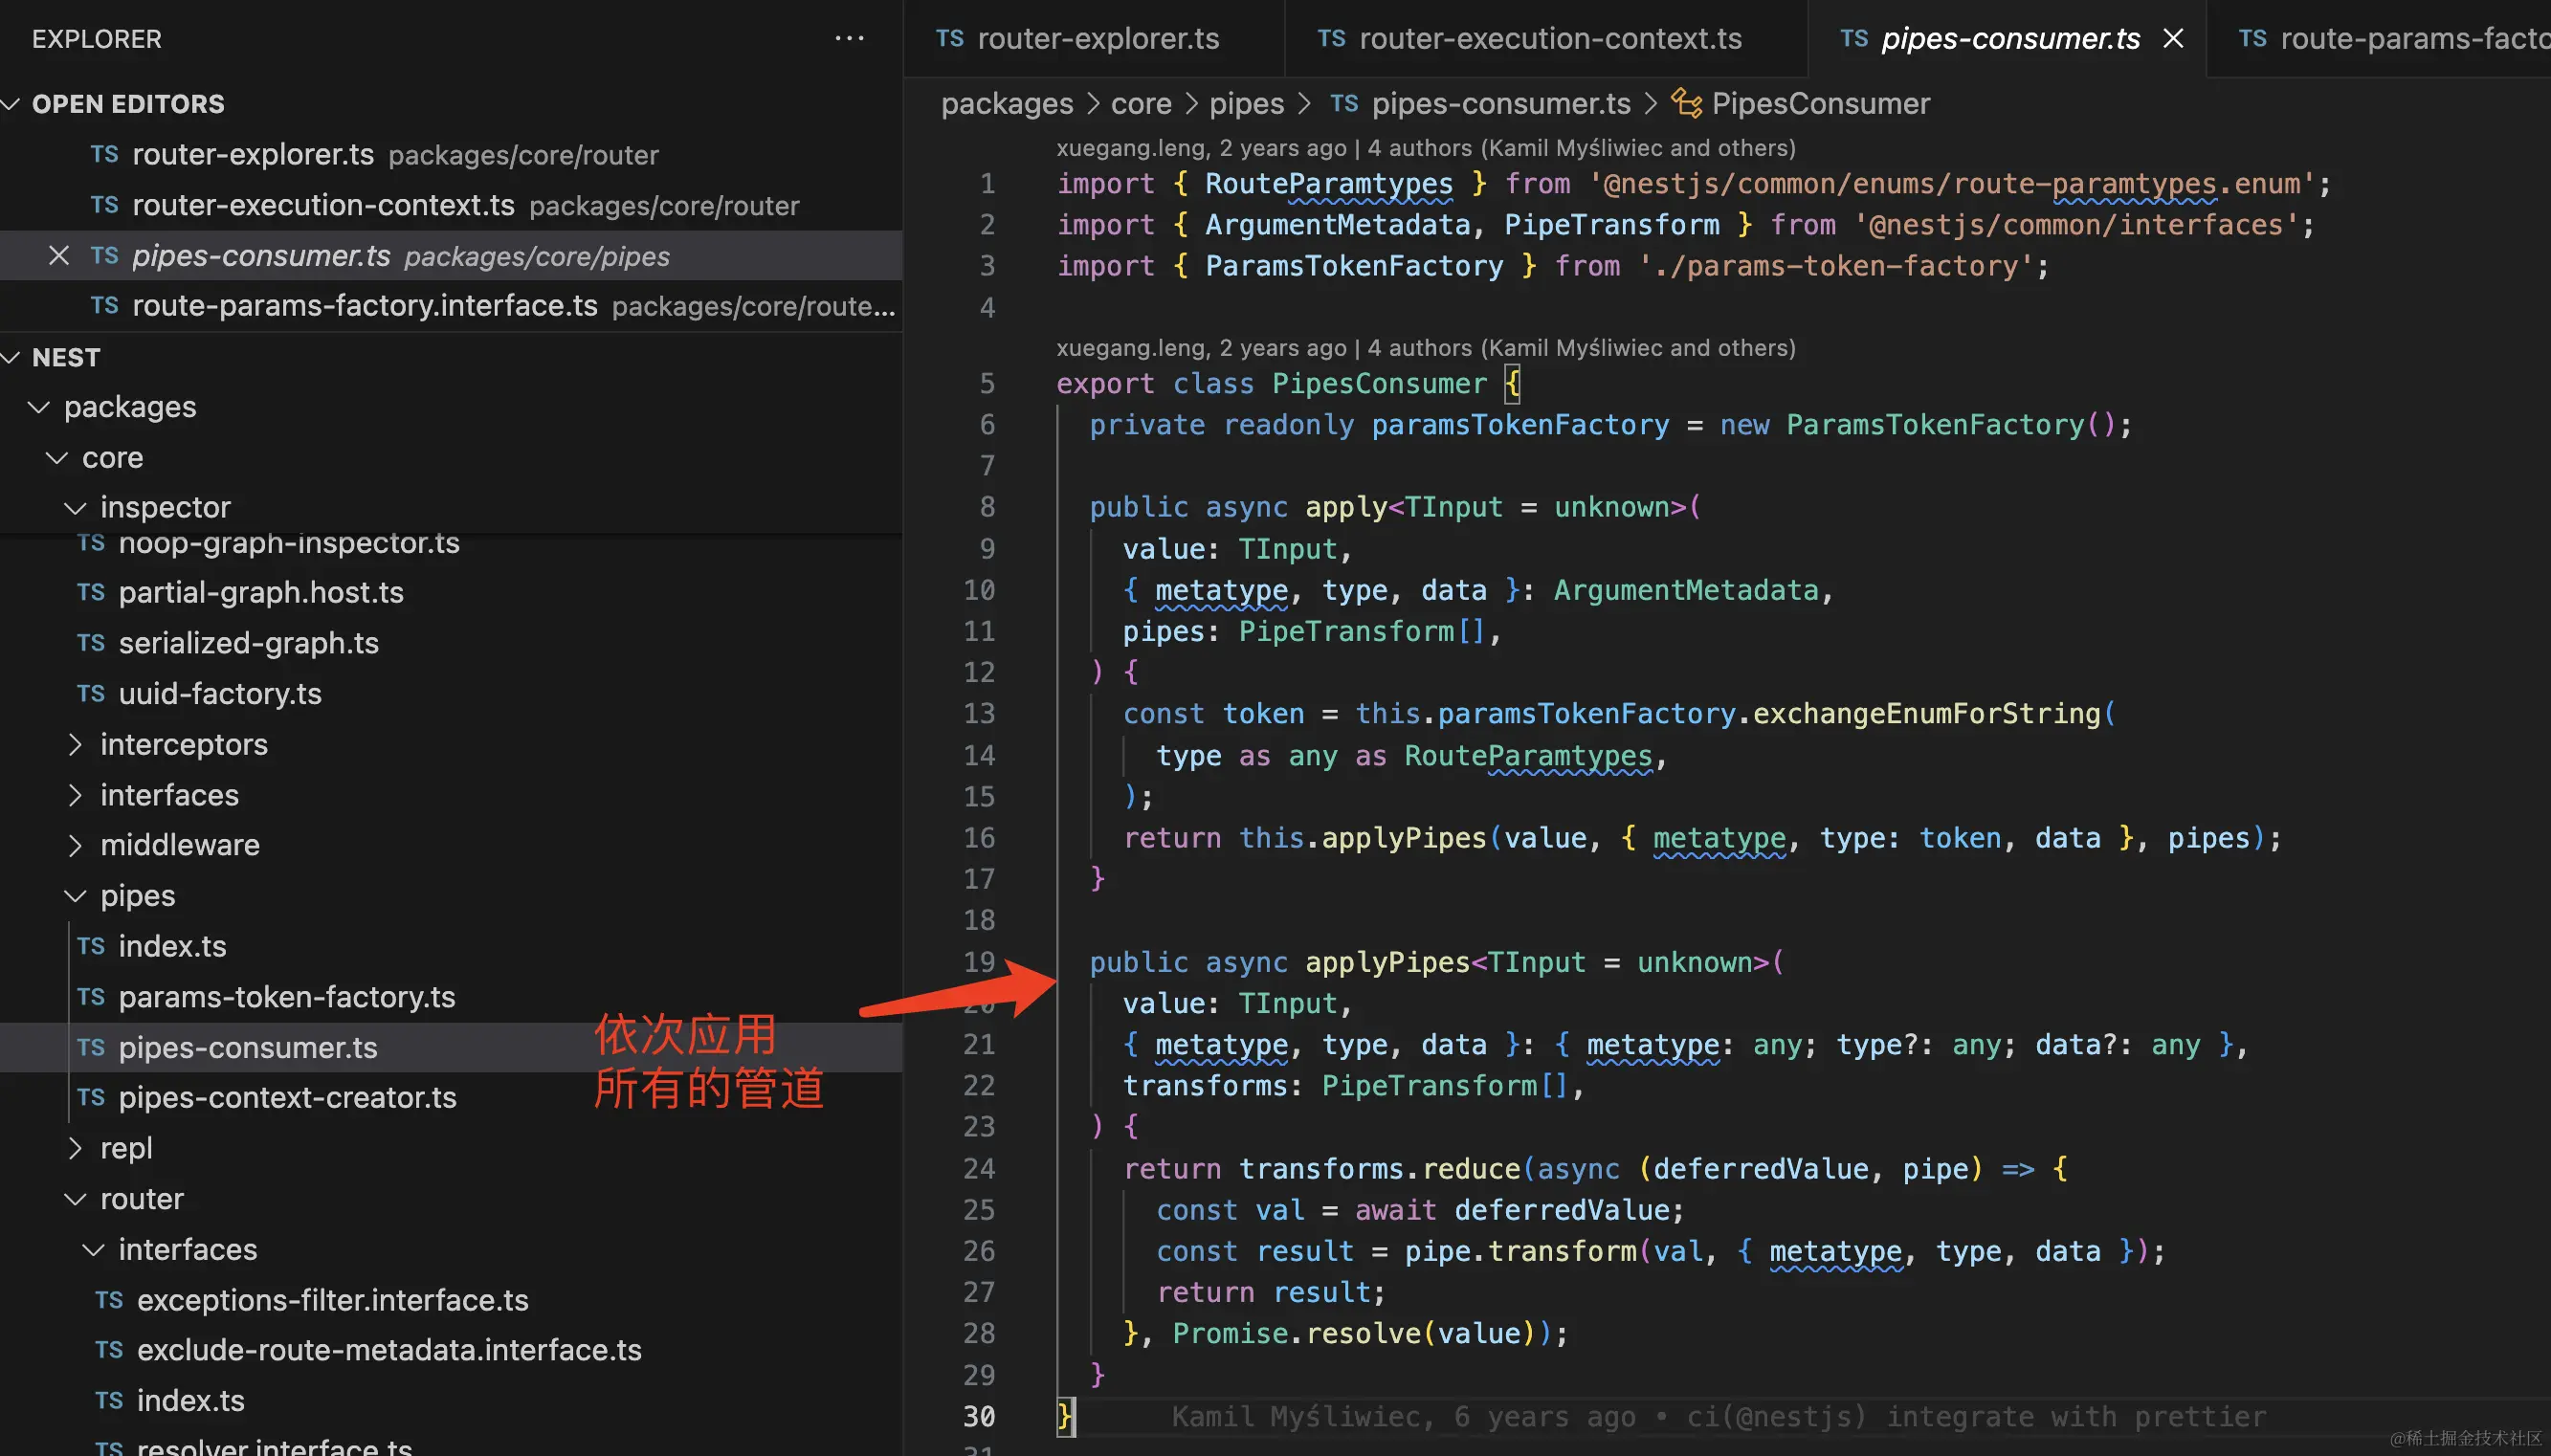The width and height of the screenshot is (2551, 1456).
Task: Collapse the inspector folder
Action: [75, 507]
